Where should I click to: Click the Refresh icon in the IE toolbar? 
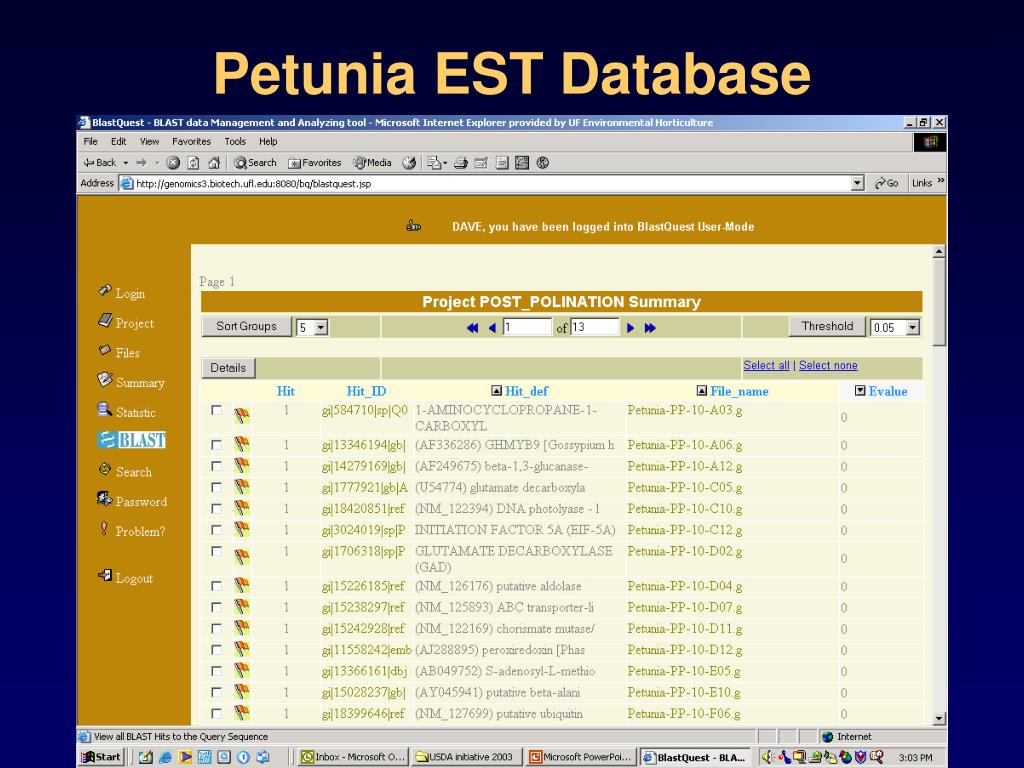pyautogui.click(x=193, y=163)
